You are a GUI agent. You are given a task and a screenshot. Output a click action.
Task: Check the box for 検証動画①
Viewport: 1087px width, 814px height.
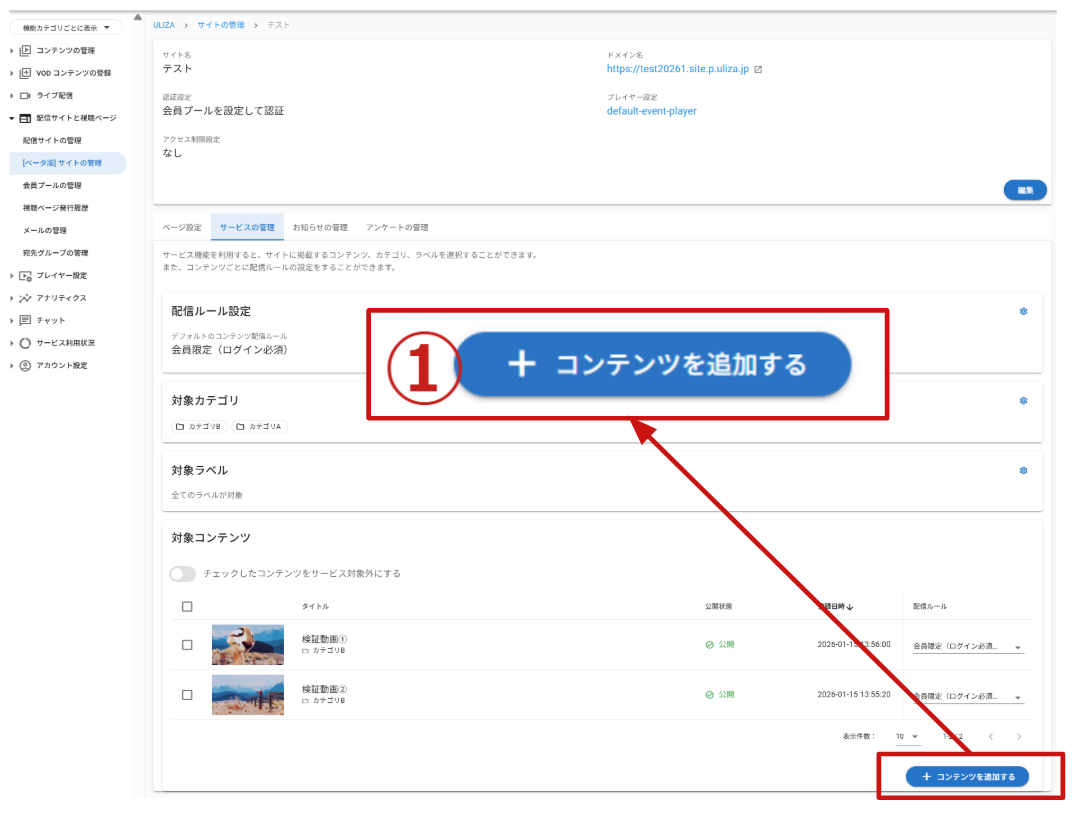pos(187,645)
